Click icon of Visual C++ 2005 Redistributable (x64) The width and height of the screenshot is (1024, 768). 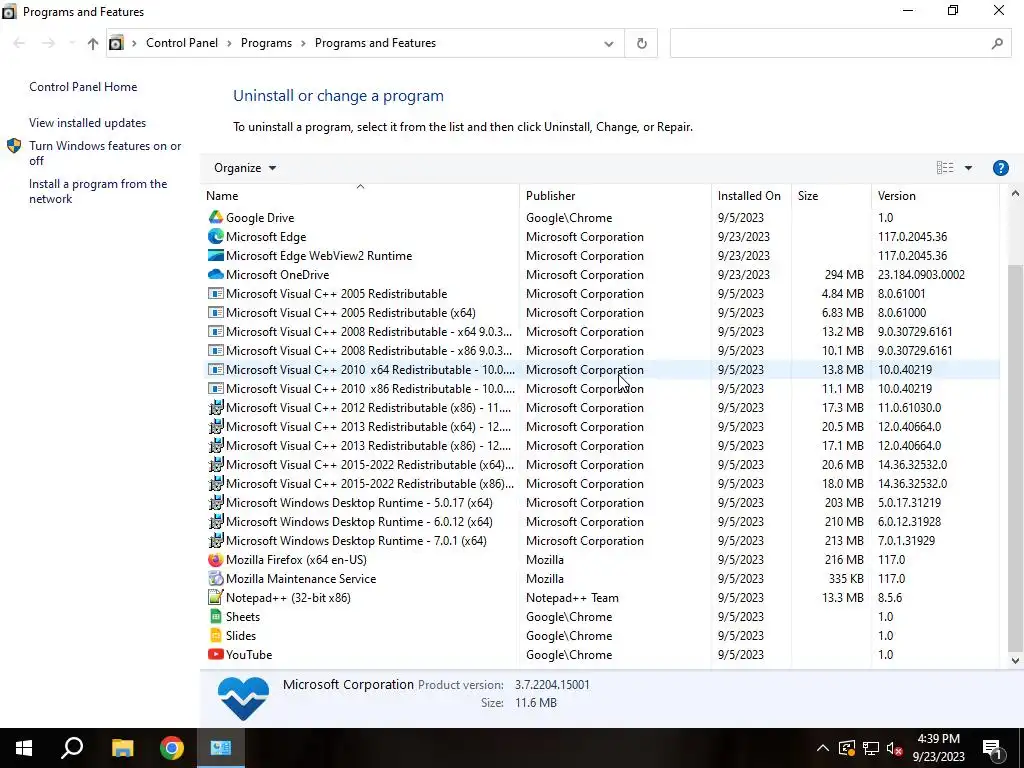coord(216,313)
